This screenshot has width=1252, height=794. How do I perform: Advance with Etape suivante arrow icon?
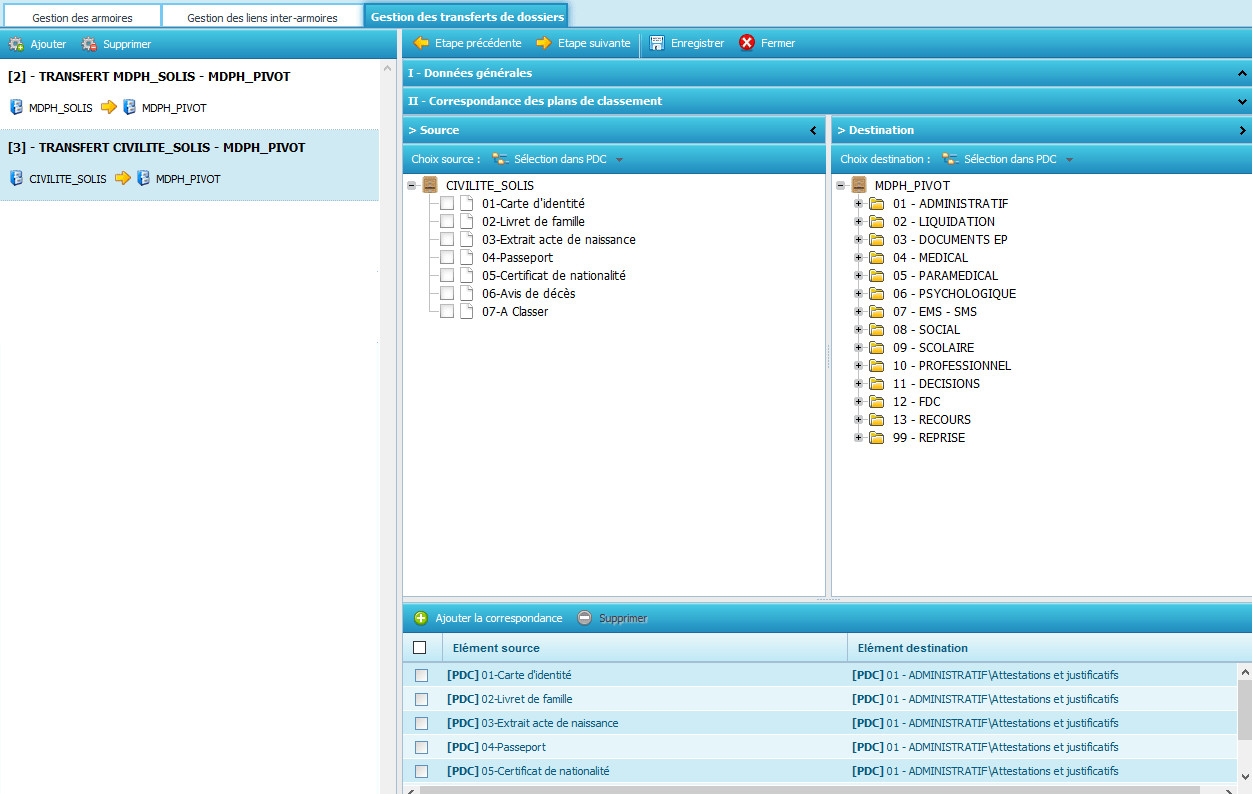click(x=544, y=43)
